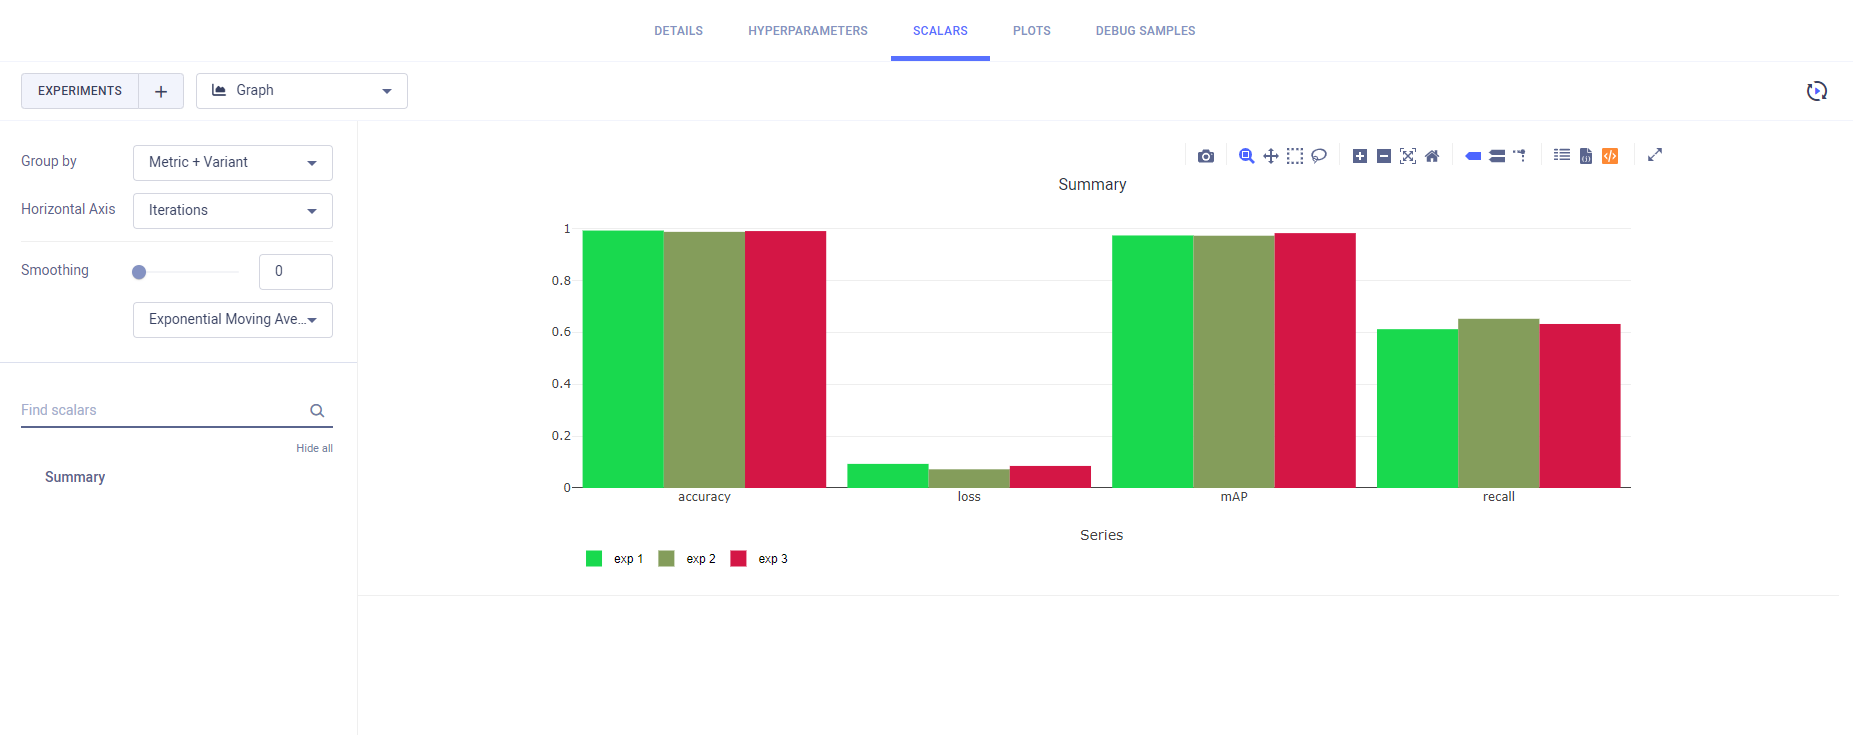Show closest data on hover icon
The height and width of the screenshot is (735, 1853).
[x=1473, y=156]
